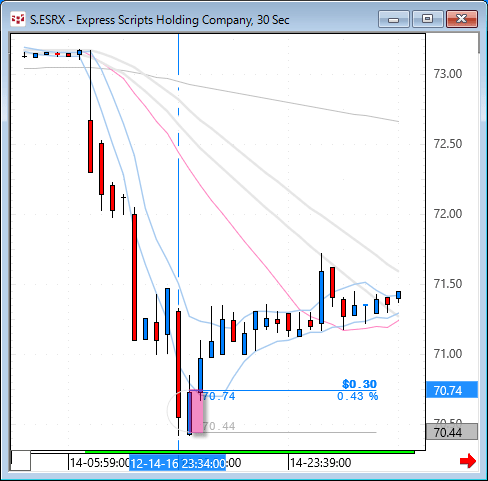The width and height of the screenshot is (488, 481).
Task: Maximize the S.ESRX chart window
Action: (x=428, y=19)
